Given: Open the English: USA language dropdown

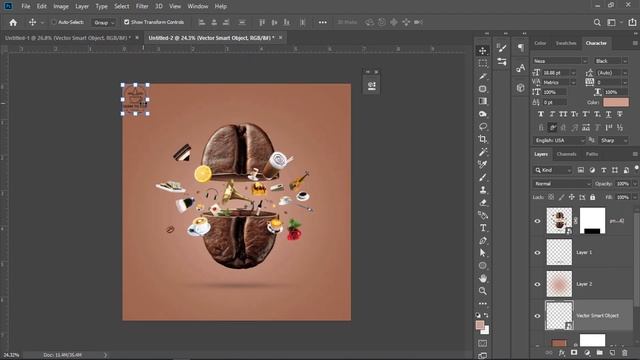Looking at the screenshot, I should click(x=559, y=140).
